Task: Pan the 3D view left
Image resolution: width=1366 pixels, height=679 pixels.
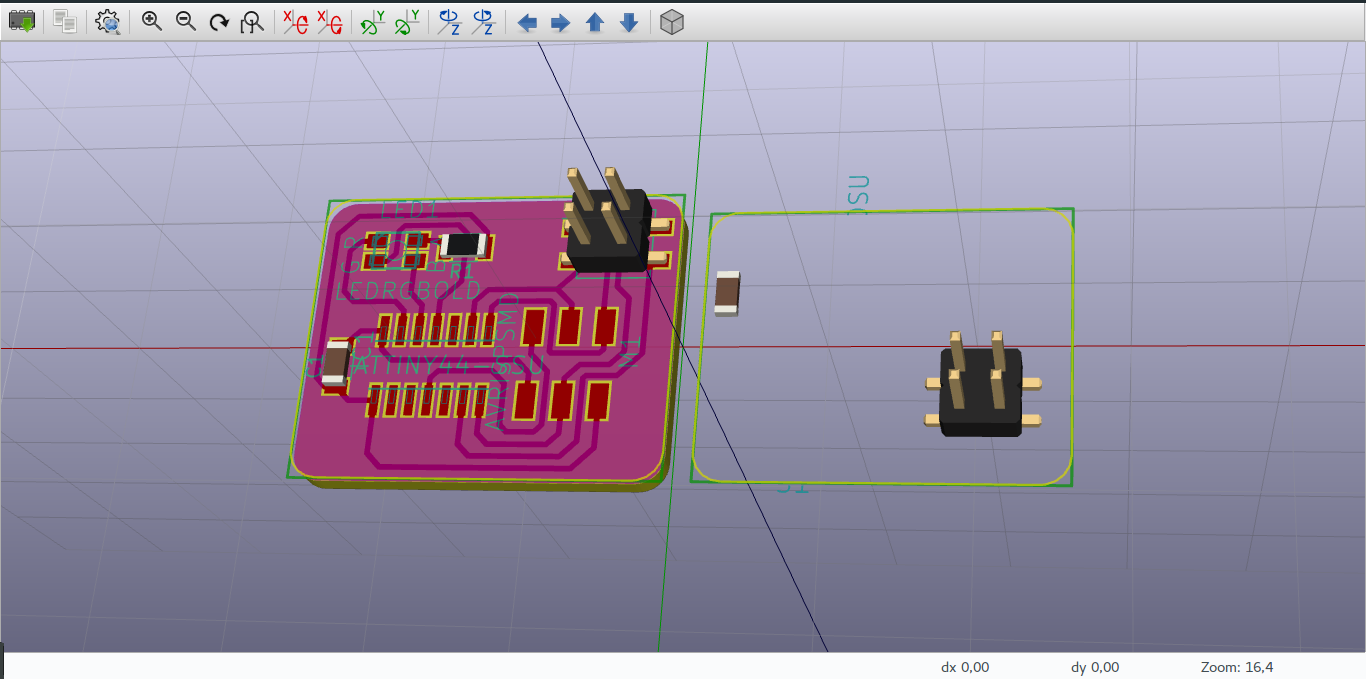Action: tap(527, 22)
